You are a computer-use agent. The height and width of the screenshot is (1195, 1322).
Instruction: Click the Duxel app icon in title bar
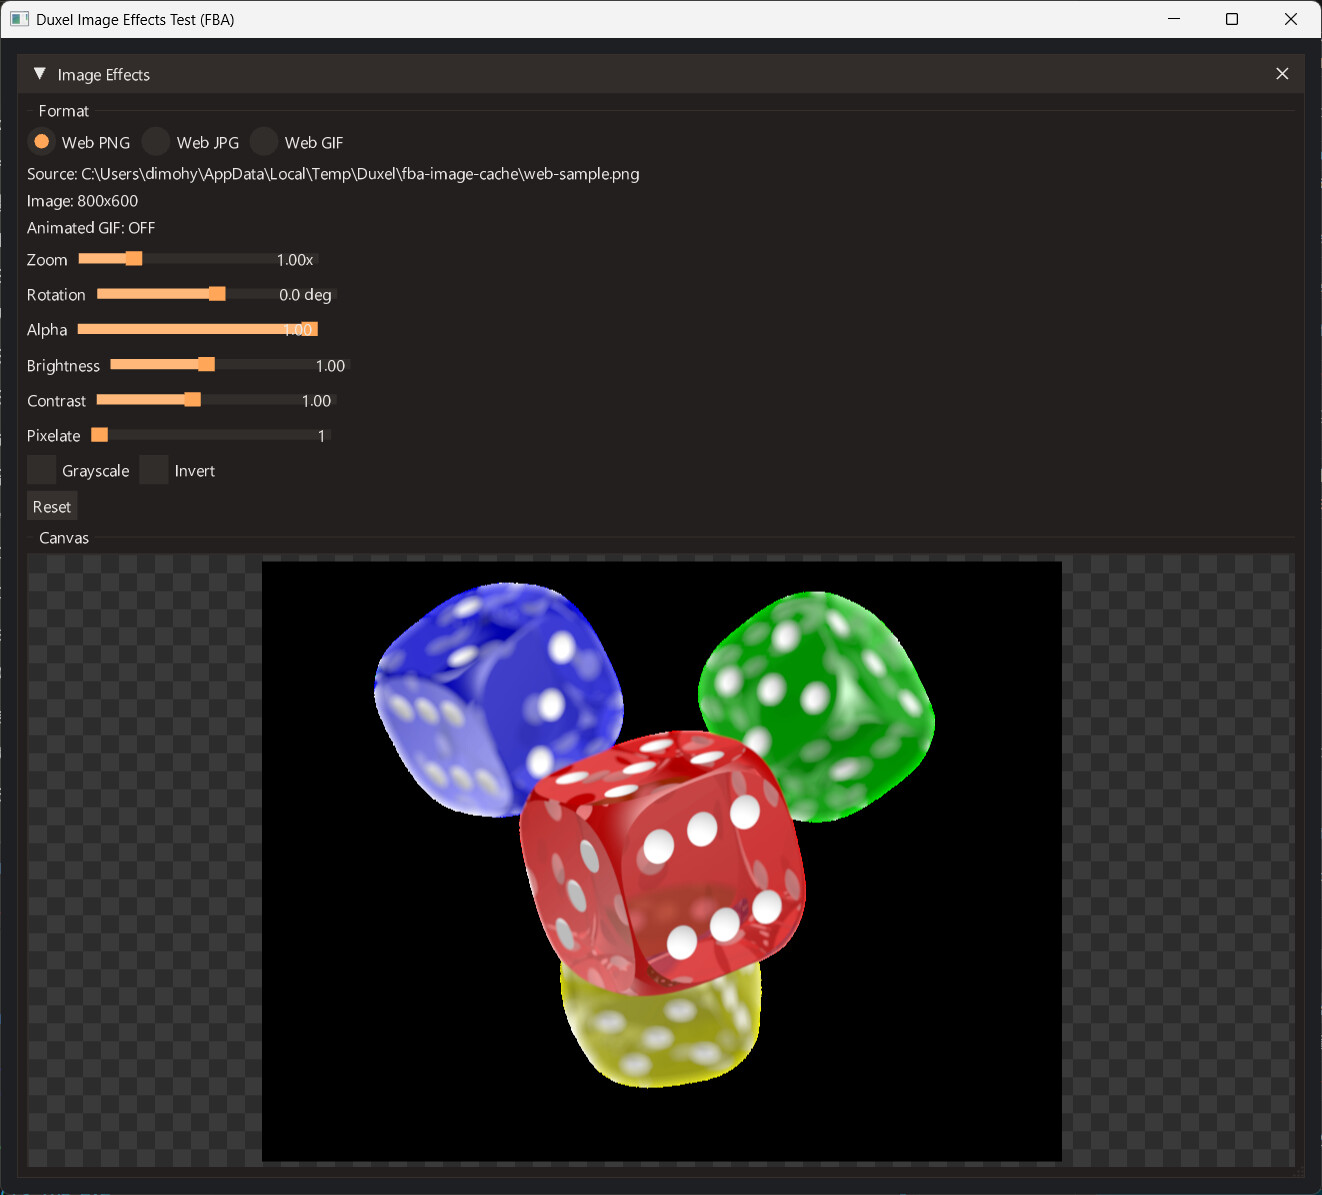pyautogui.click(x=19, y=19)
